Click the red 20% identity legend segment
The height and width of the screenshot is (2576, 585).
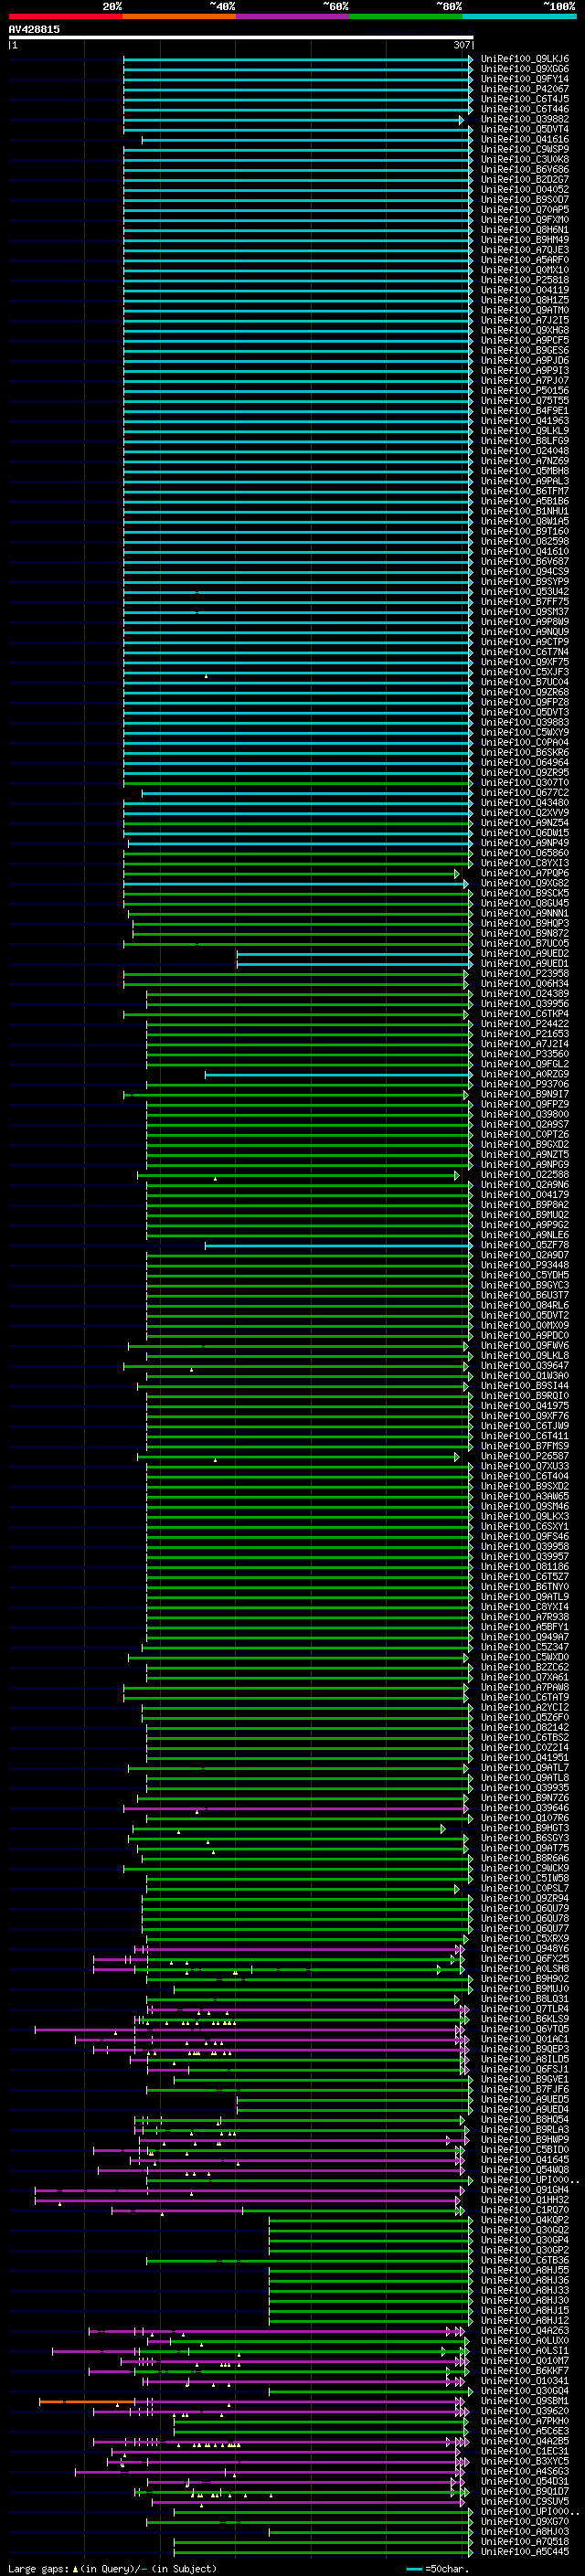pyautogui.click(x=65, y=16)
